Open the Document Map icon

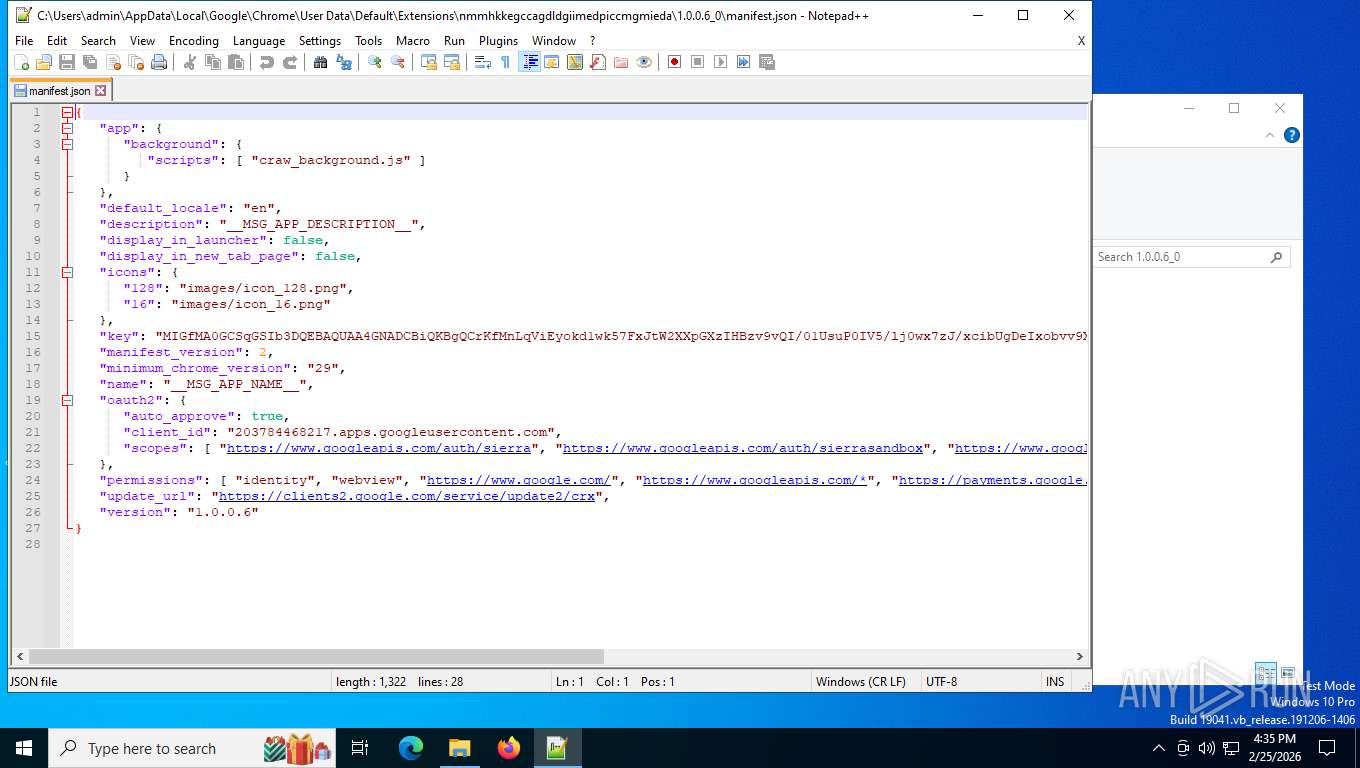click(574, 62)
